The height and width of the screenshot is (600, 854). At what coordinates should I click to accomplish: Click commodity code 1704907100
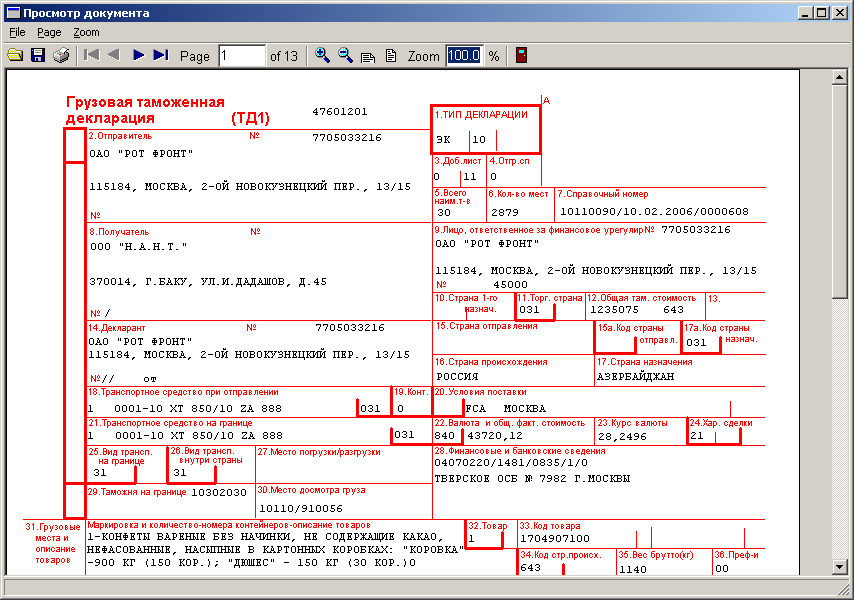554,539
